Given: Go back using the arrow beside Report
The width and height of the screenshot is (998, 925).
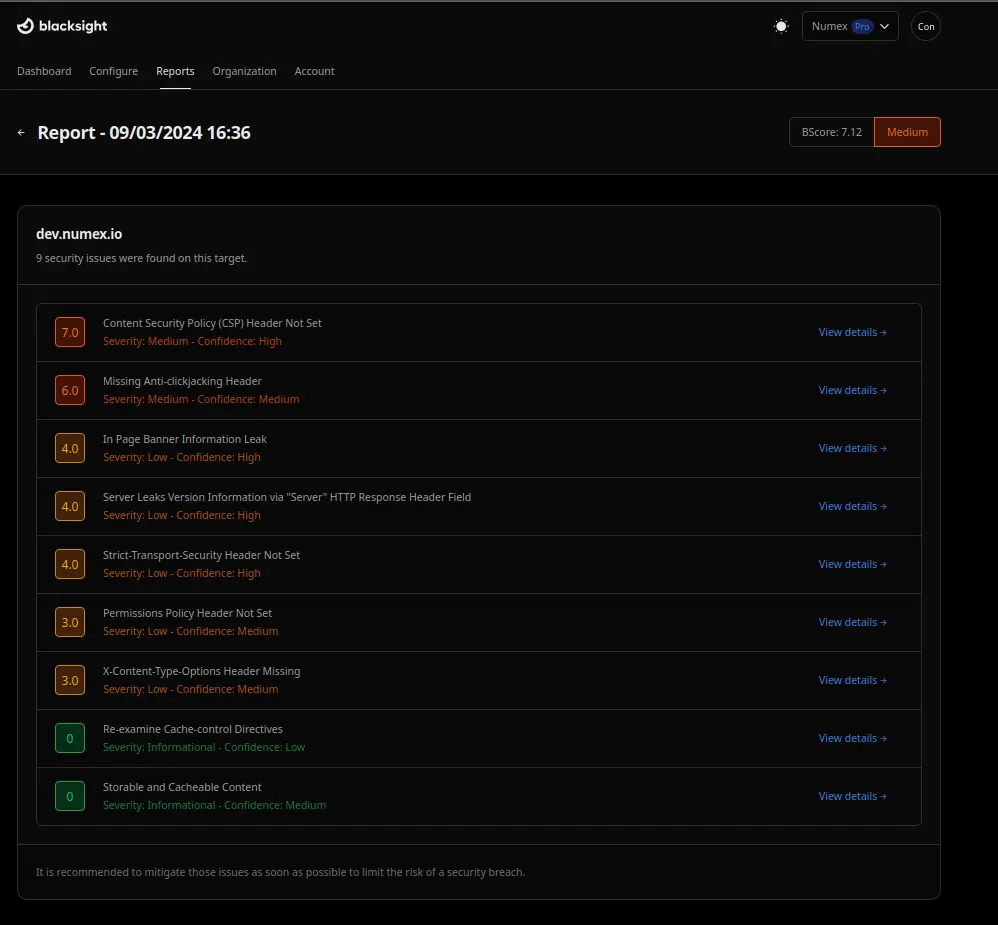Looking at the screenshot, I should 22,132.
